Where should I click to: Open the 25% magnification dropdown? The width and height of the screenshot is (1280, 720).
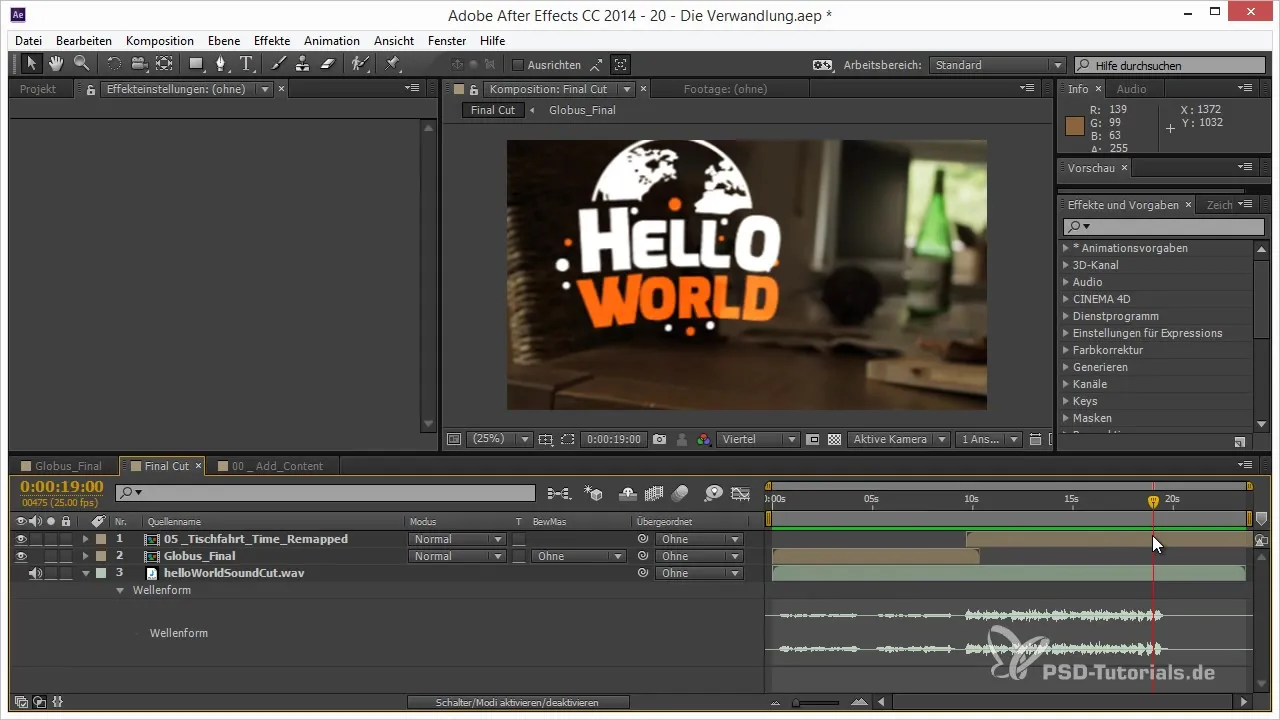click(501, 439)
